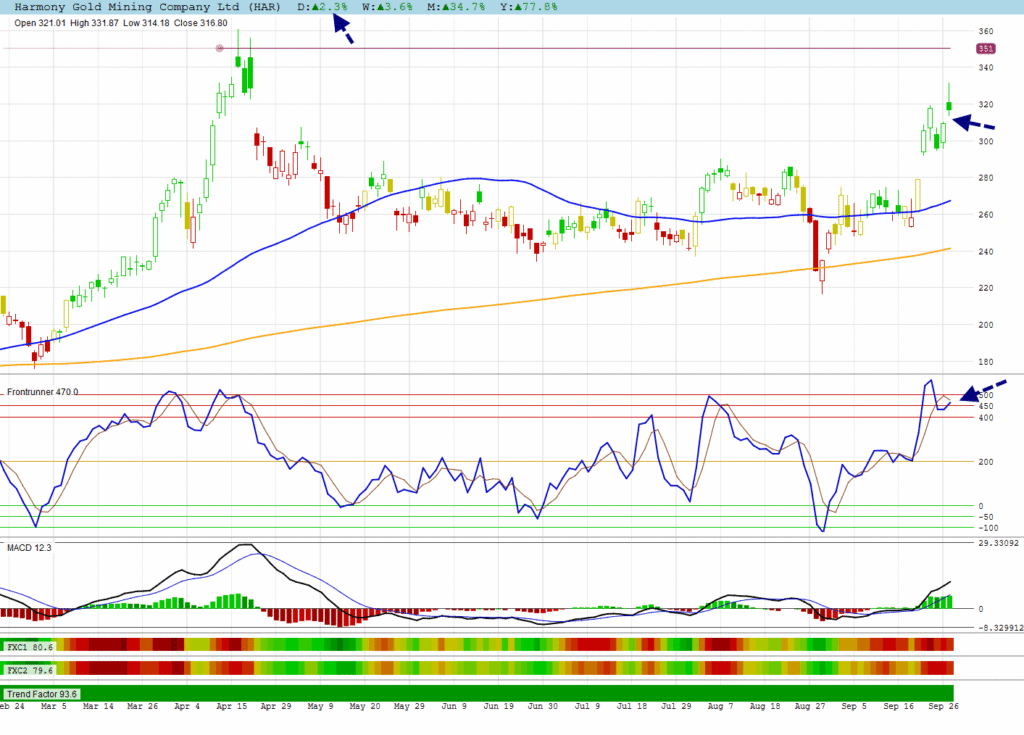
Task: Click the green triangle beside daily 2.3%
Action: click(x=315, y=7)
